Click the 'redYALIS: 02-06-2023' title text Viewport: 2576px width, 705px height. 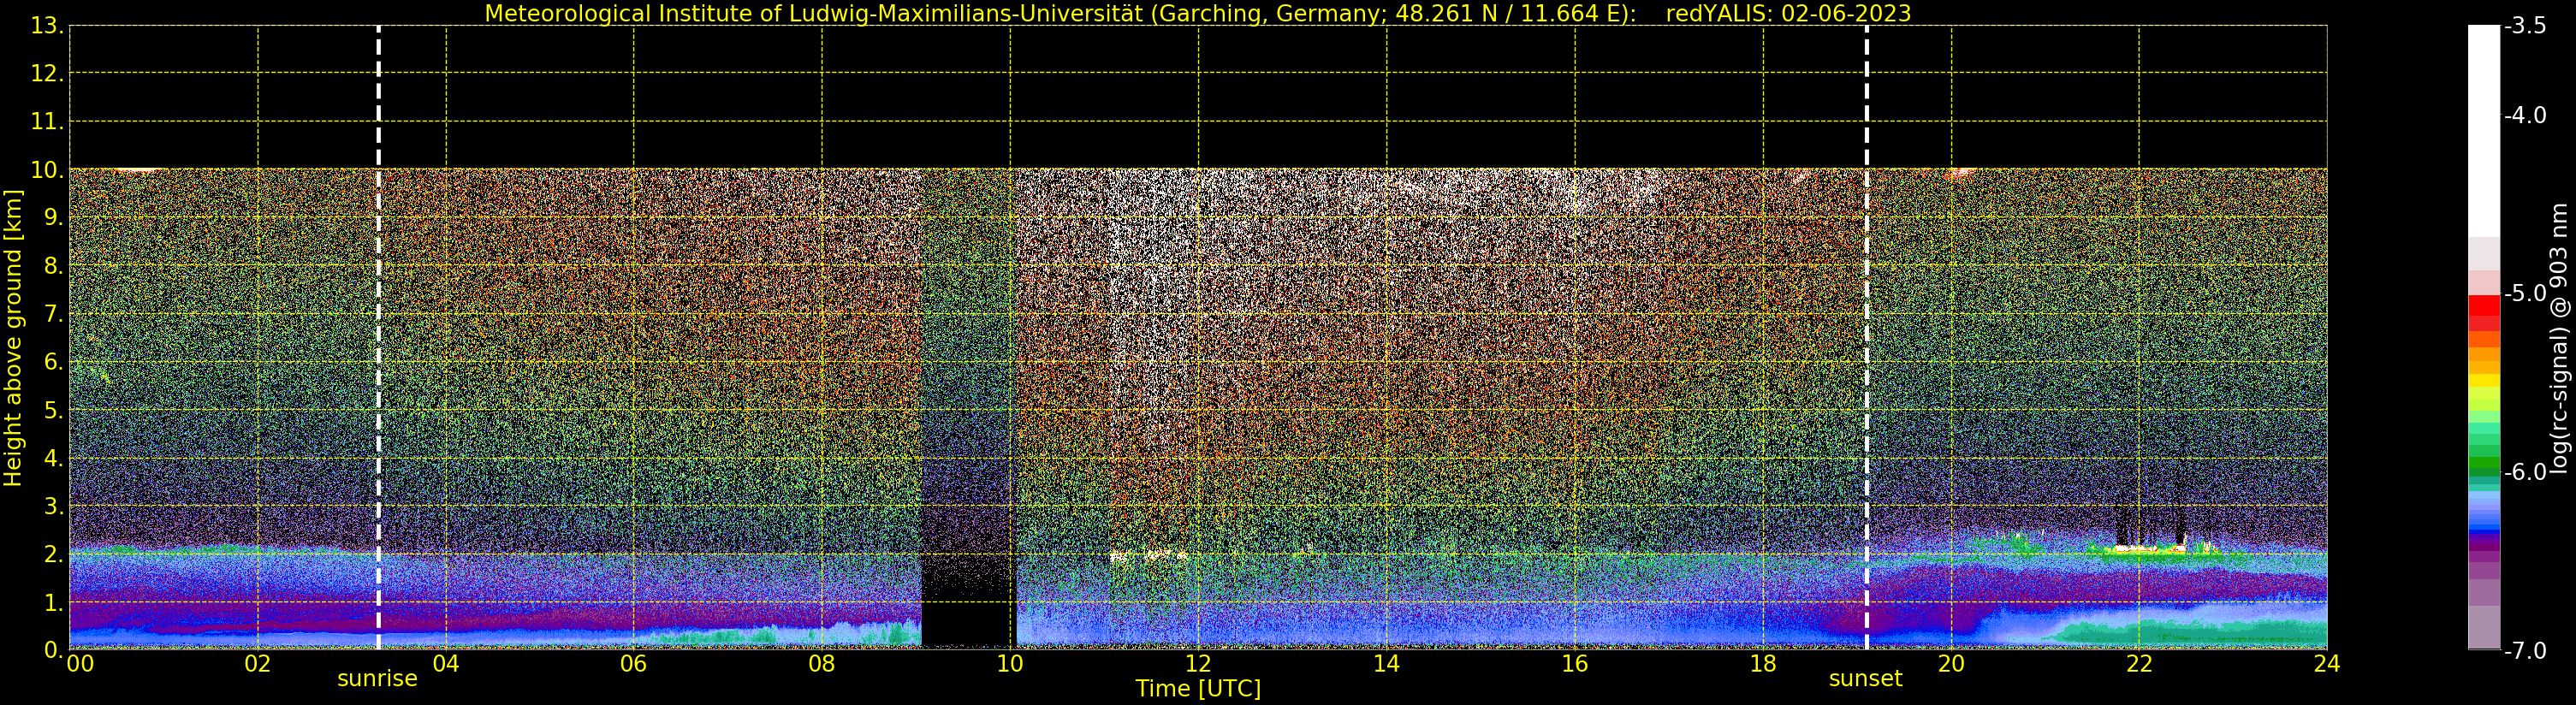[1788, 13]
